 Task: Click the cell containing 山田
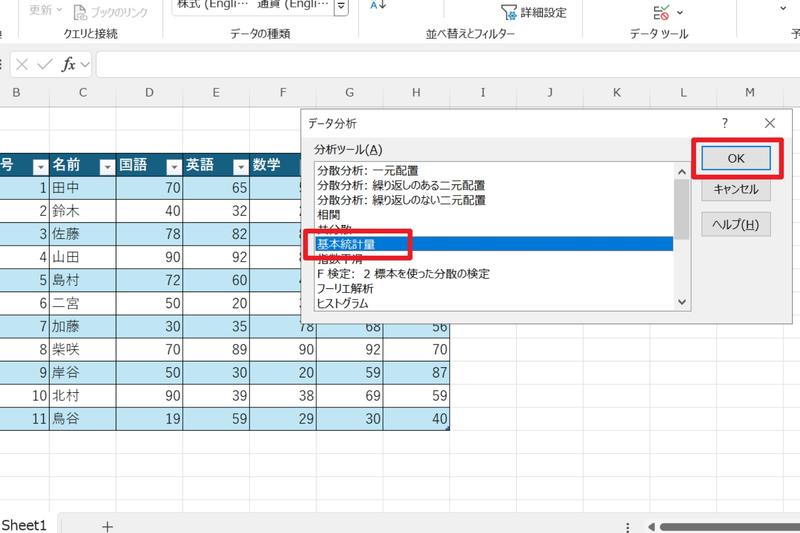(x=83, y=257)
